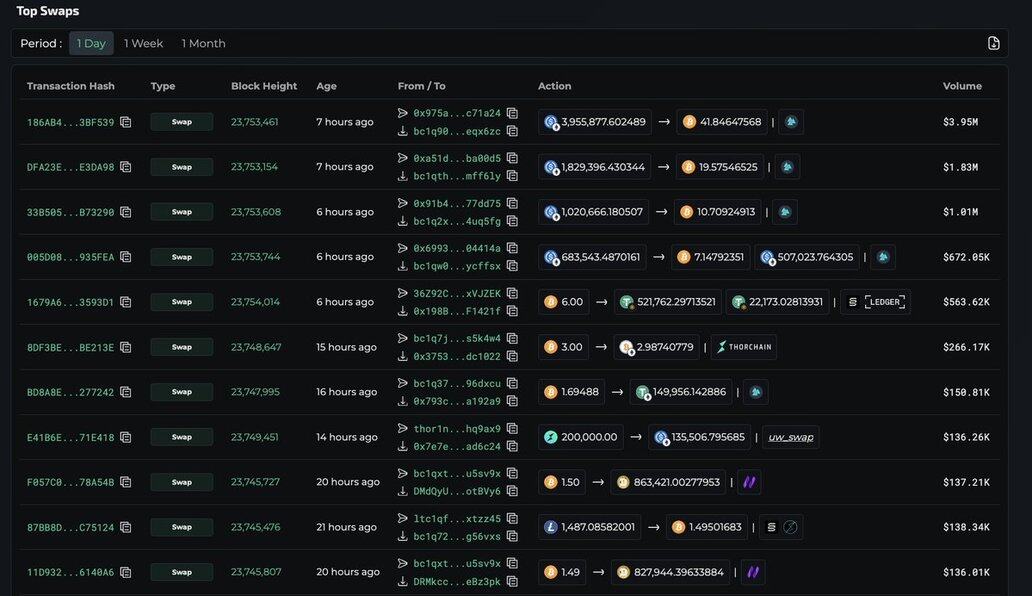Copy recipient address DMdQyU...otBVy6
1032x596 pixels.
click(x=512, y=491)
